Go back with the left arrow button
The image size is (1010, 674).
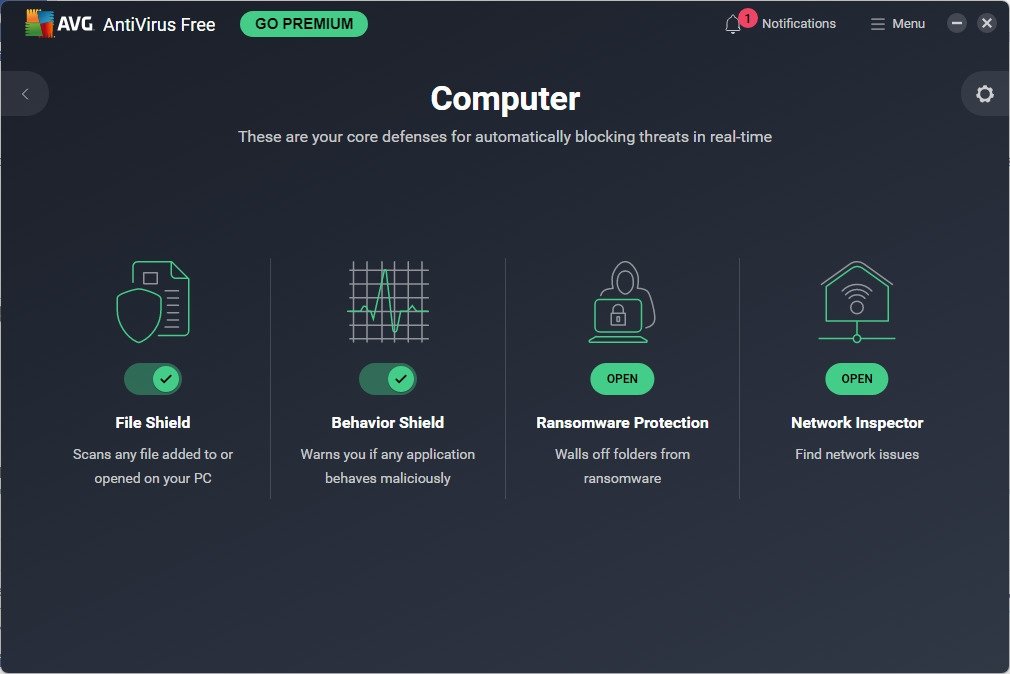point(25,94)
